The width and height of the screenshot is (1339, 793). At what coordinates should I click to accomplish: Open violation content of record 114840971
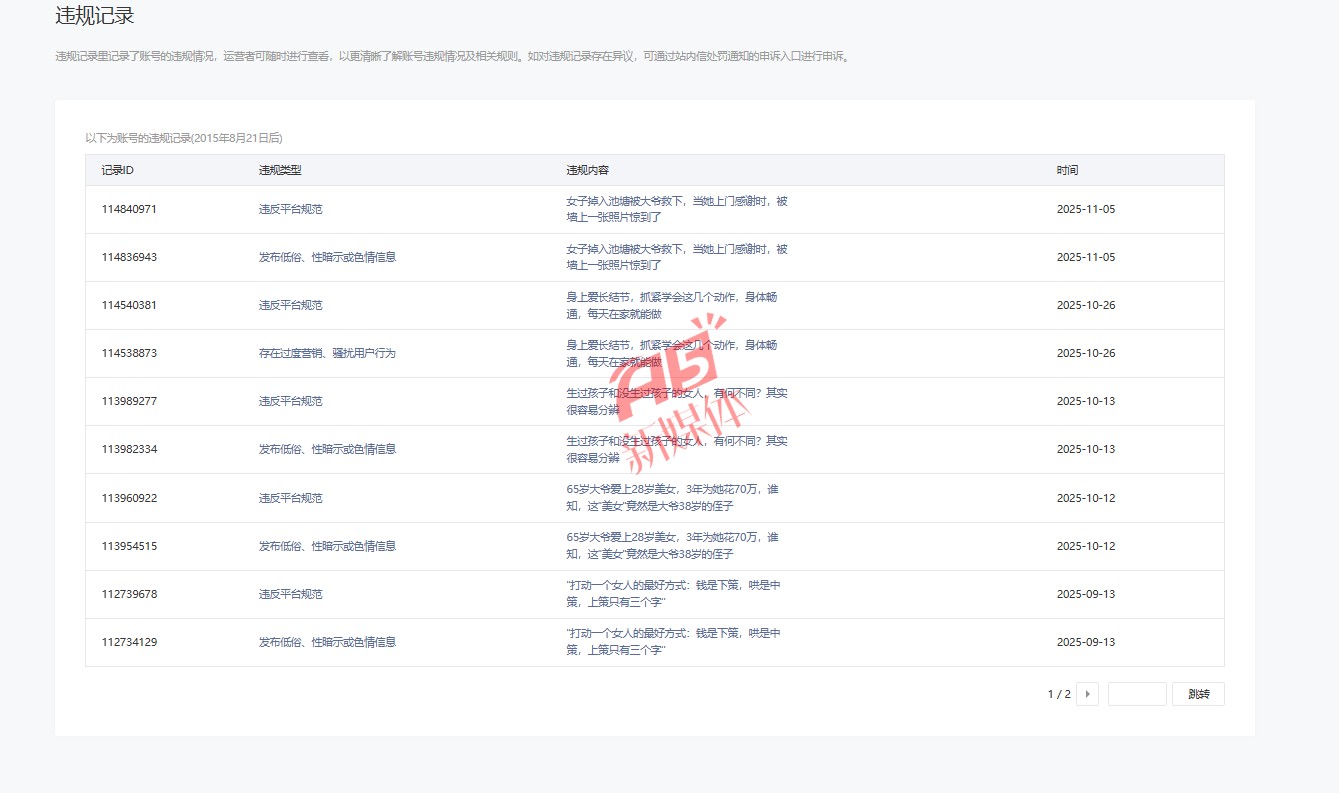tap(676, 209)
